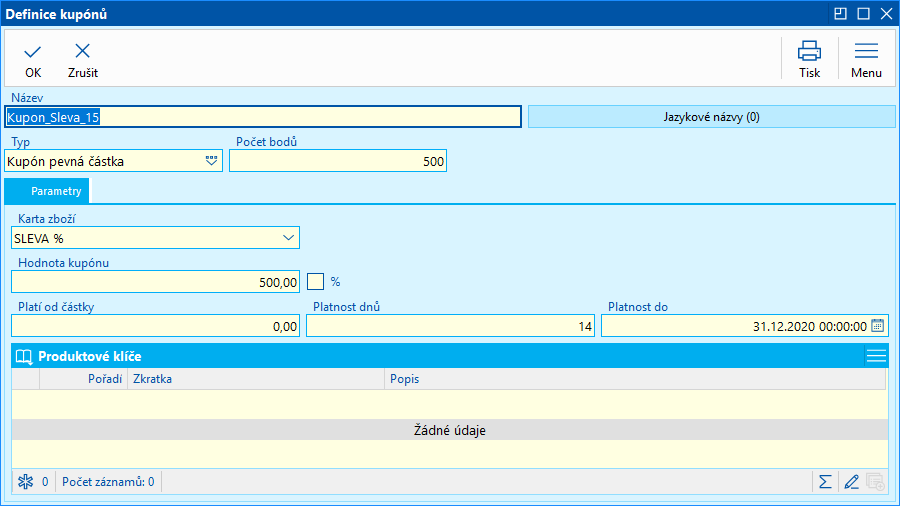Click the book icon beside Produktové klíče
The height and width of the screenshot is (506, 900).
[x=24, y=357]
